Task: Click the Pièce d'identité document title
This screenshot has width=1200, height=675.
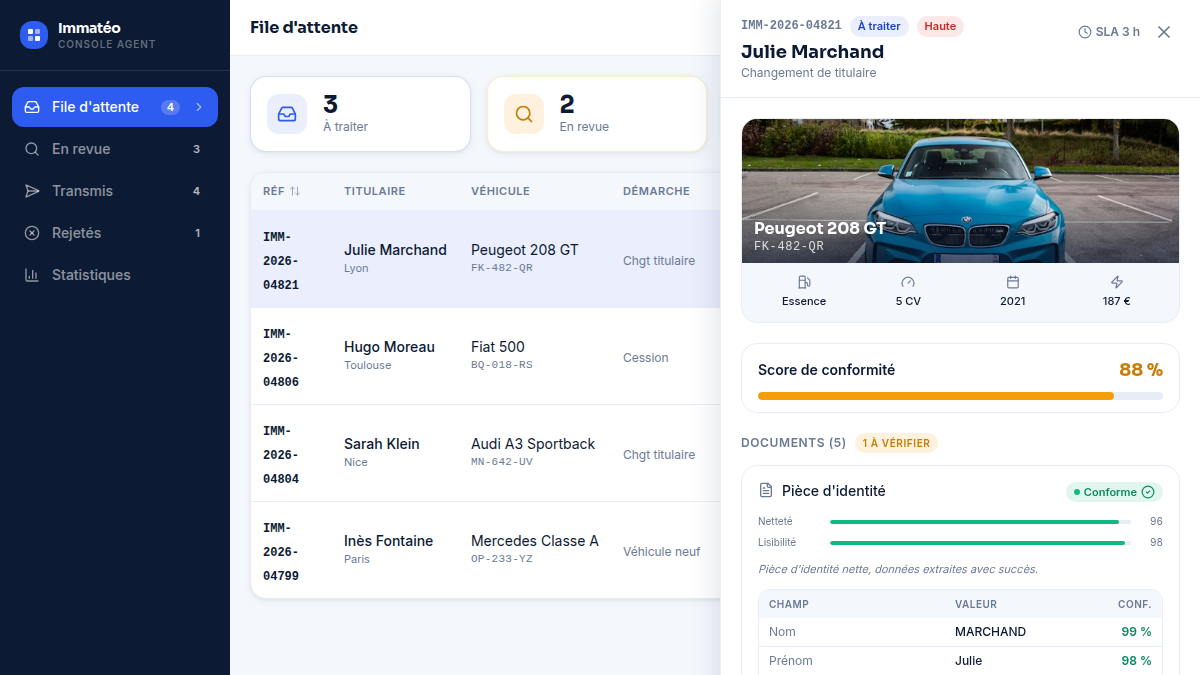Action: tap(834, 491)
